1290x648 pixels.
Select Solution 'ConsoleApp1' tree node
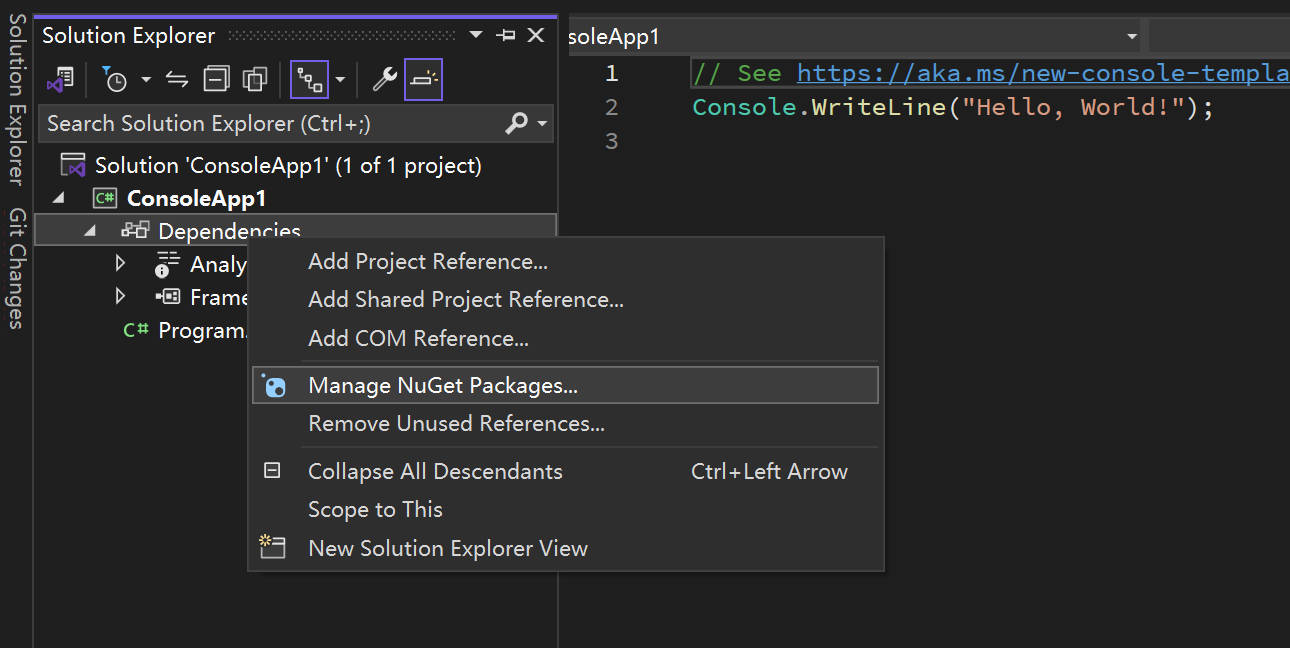coord(287,165)
